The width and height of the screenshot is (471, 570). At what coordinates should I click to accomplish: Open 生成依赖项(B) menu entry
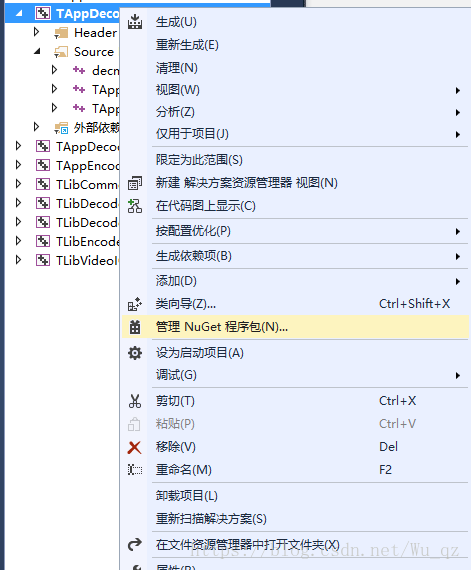[x=295, y=256]
